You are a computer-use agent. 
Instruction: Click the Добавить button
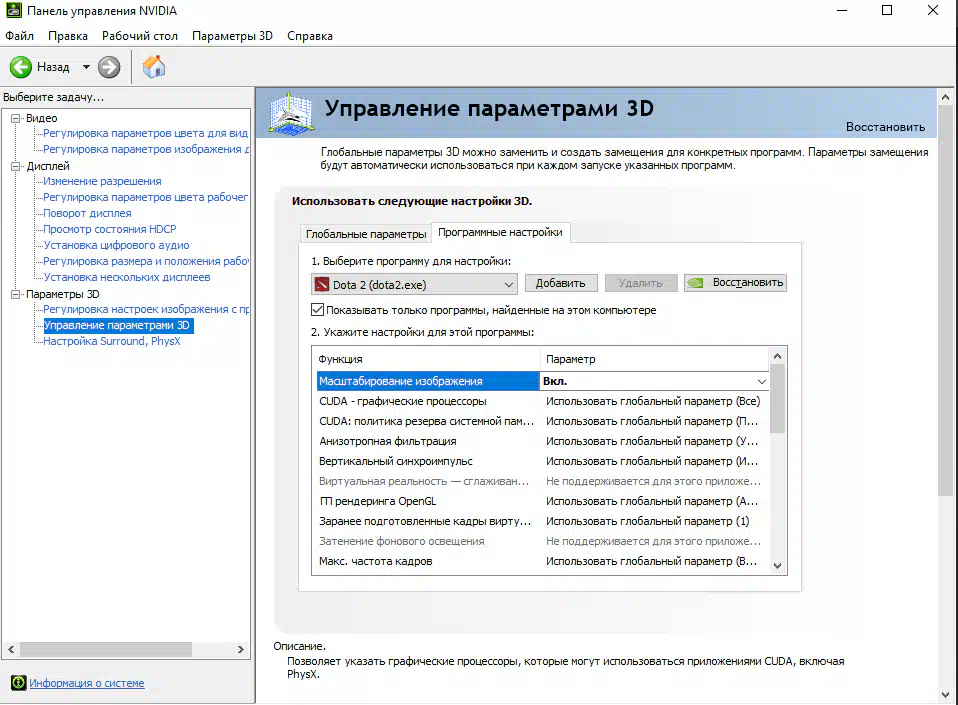click(x=561, y=283)
